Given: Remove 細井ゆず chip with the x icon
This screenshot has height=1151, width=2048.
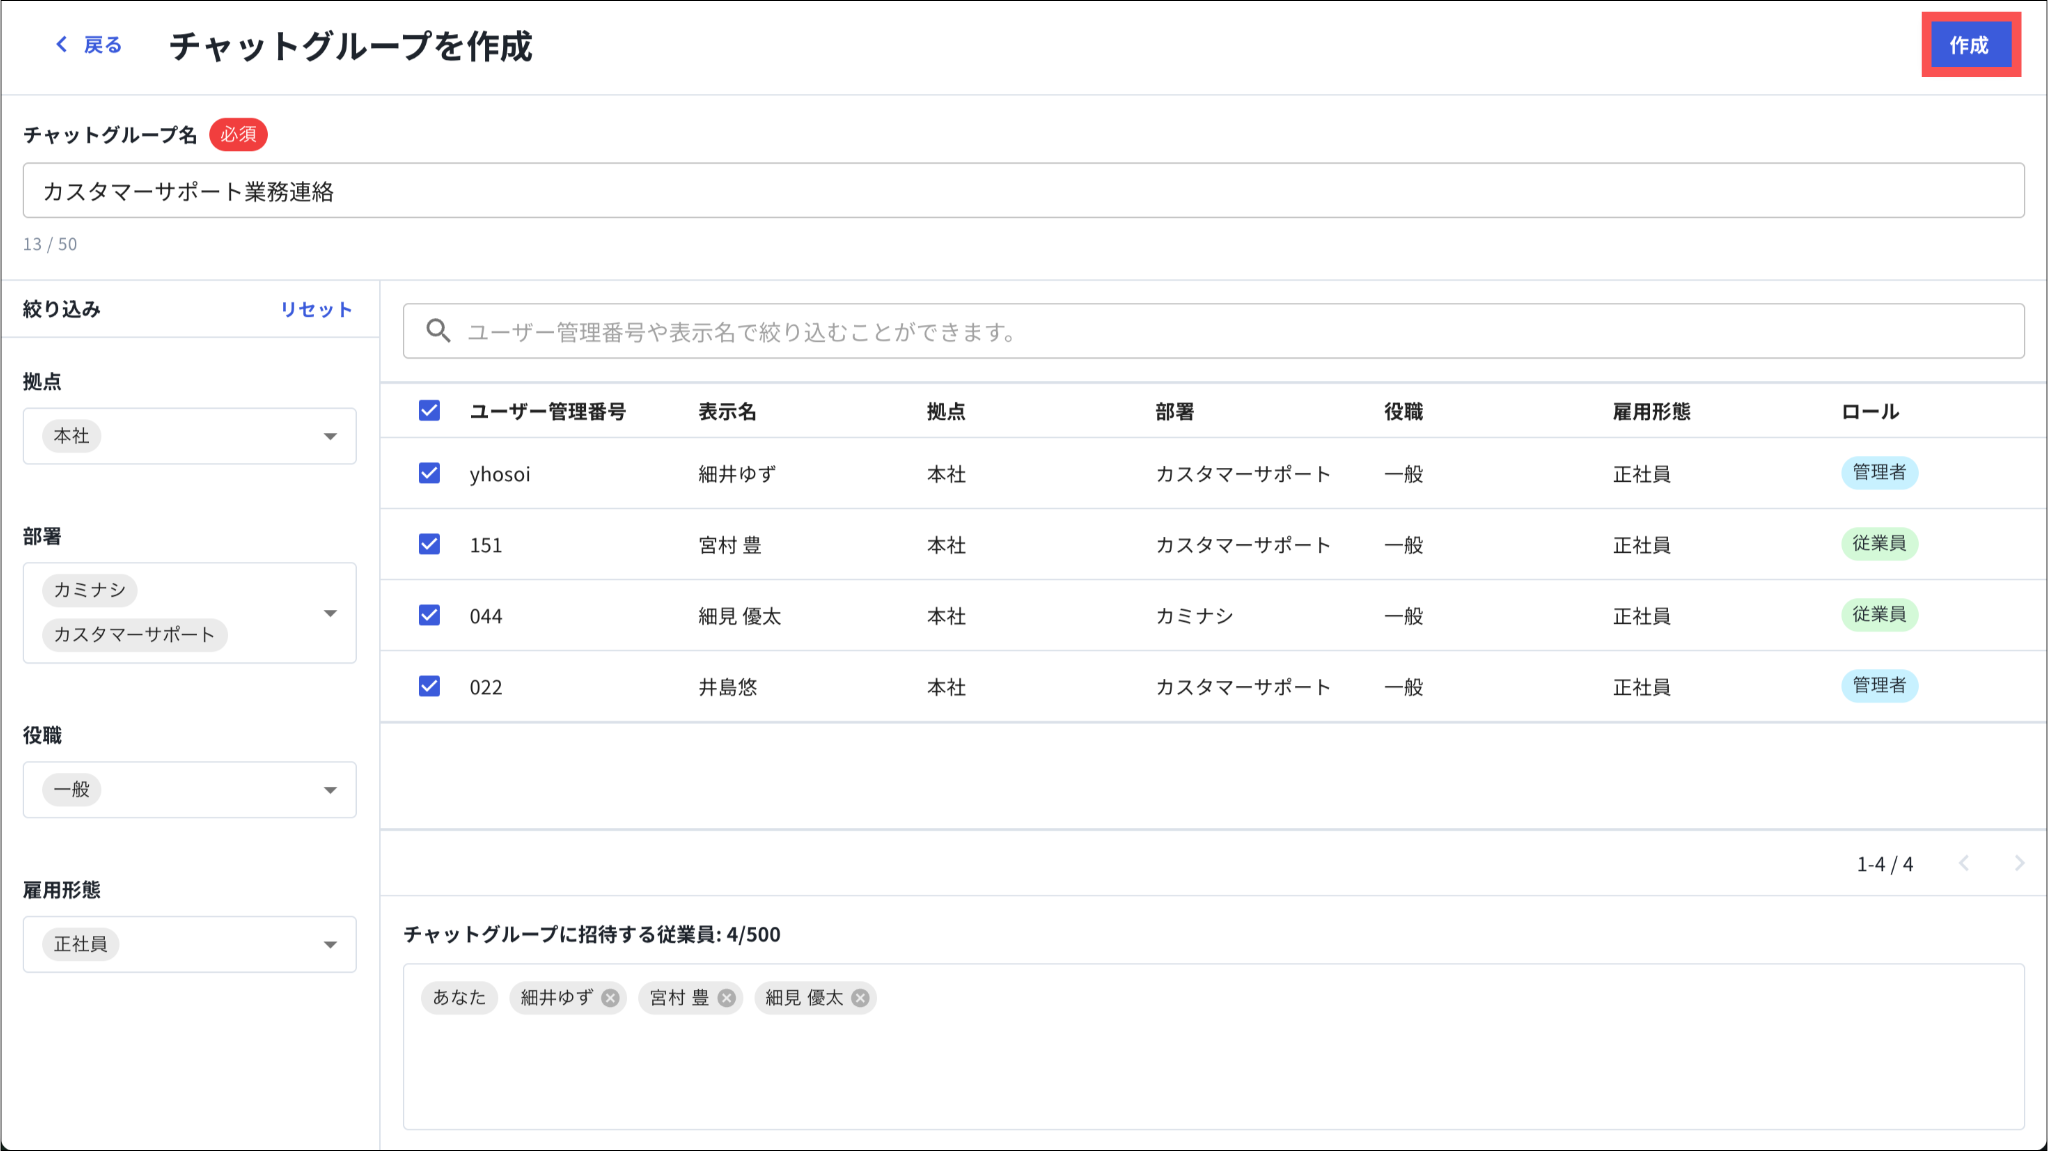Looking at the screenshot, I should click(610, 998).
